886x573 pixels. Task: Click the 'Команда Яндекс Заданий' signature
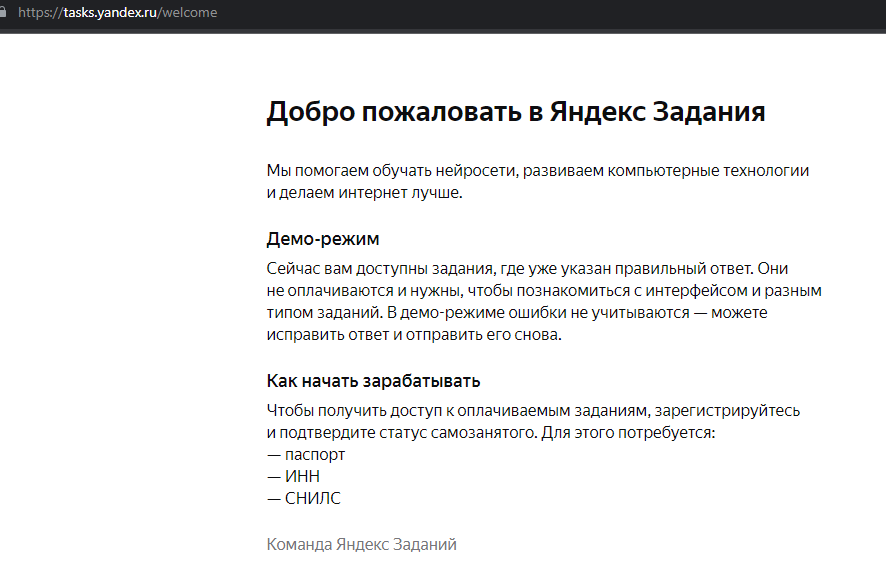tap(361, 544)
